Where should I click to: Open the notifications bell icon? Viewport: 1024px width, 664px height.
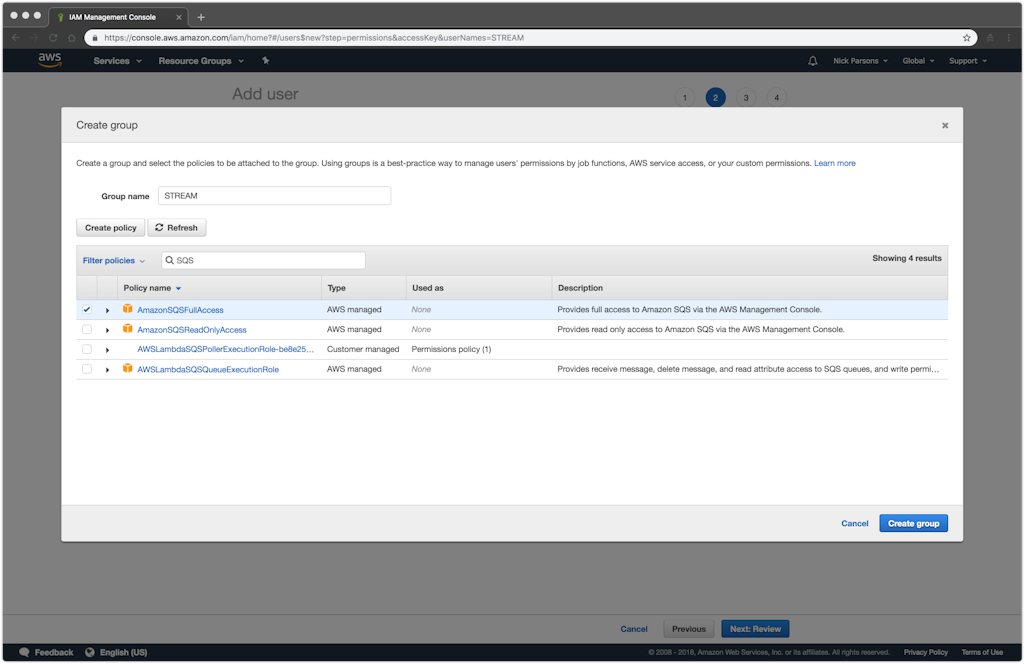812,61
